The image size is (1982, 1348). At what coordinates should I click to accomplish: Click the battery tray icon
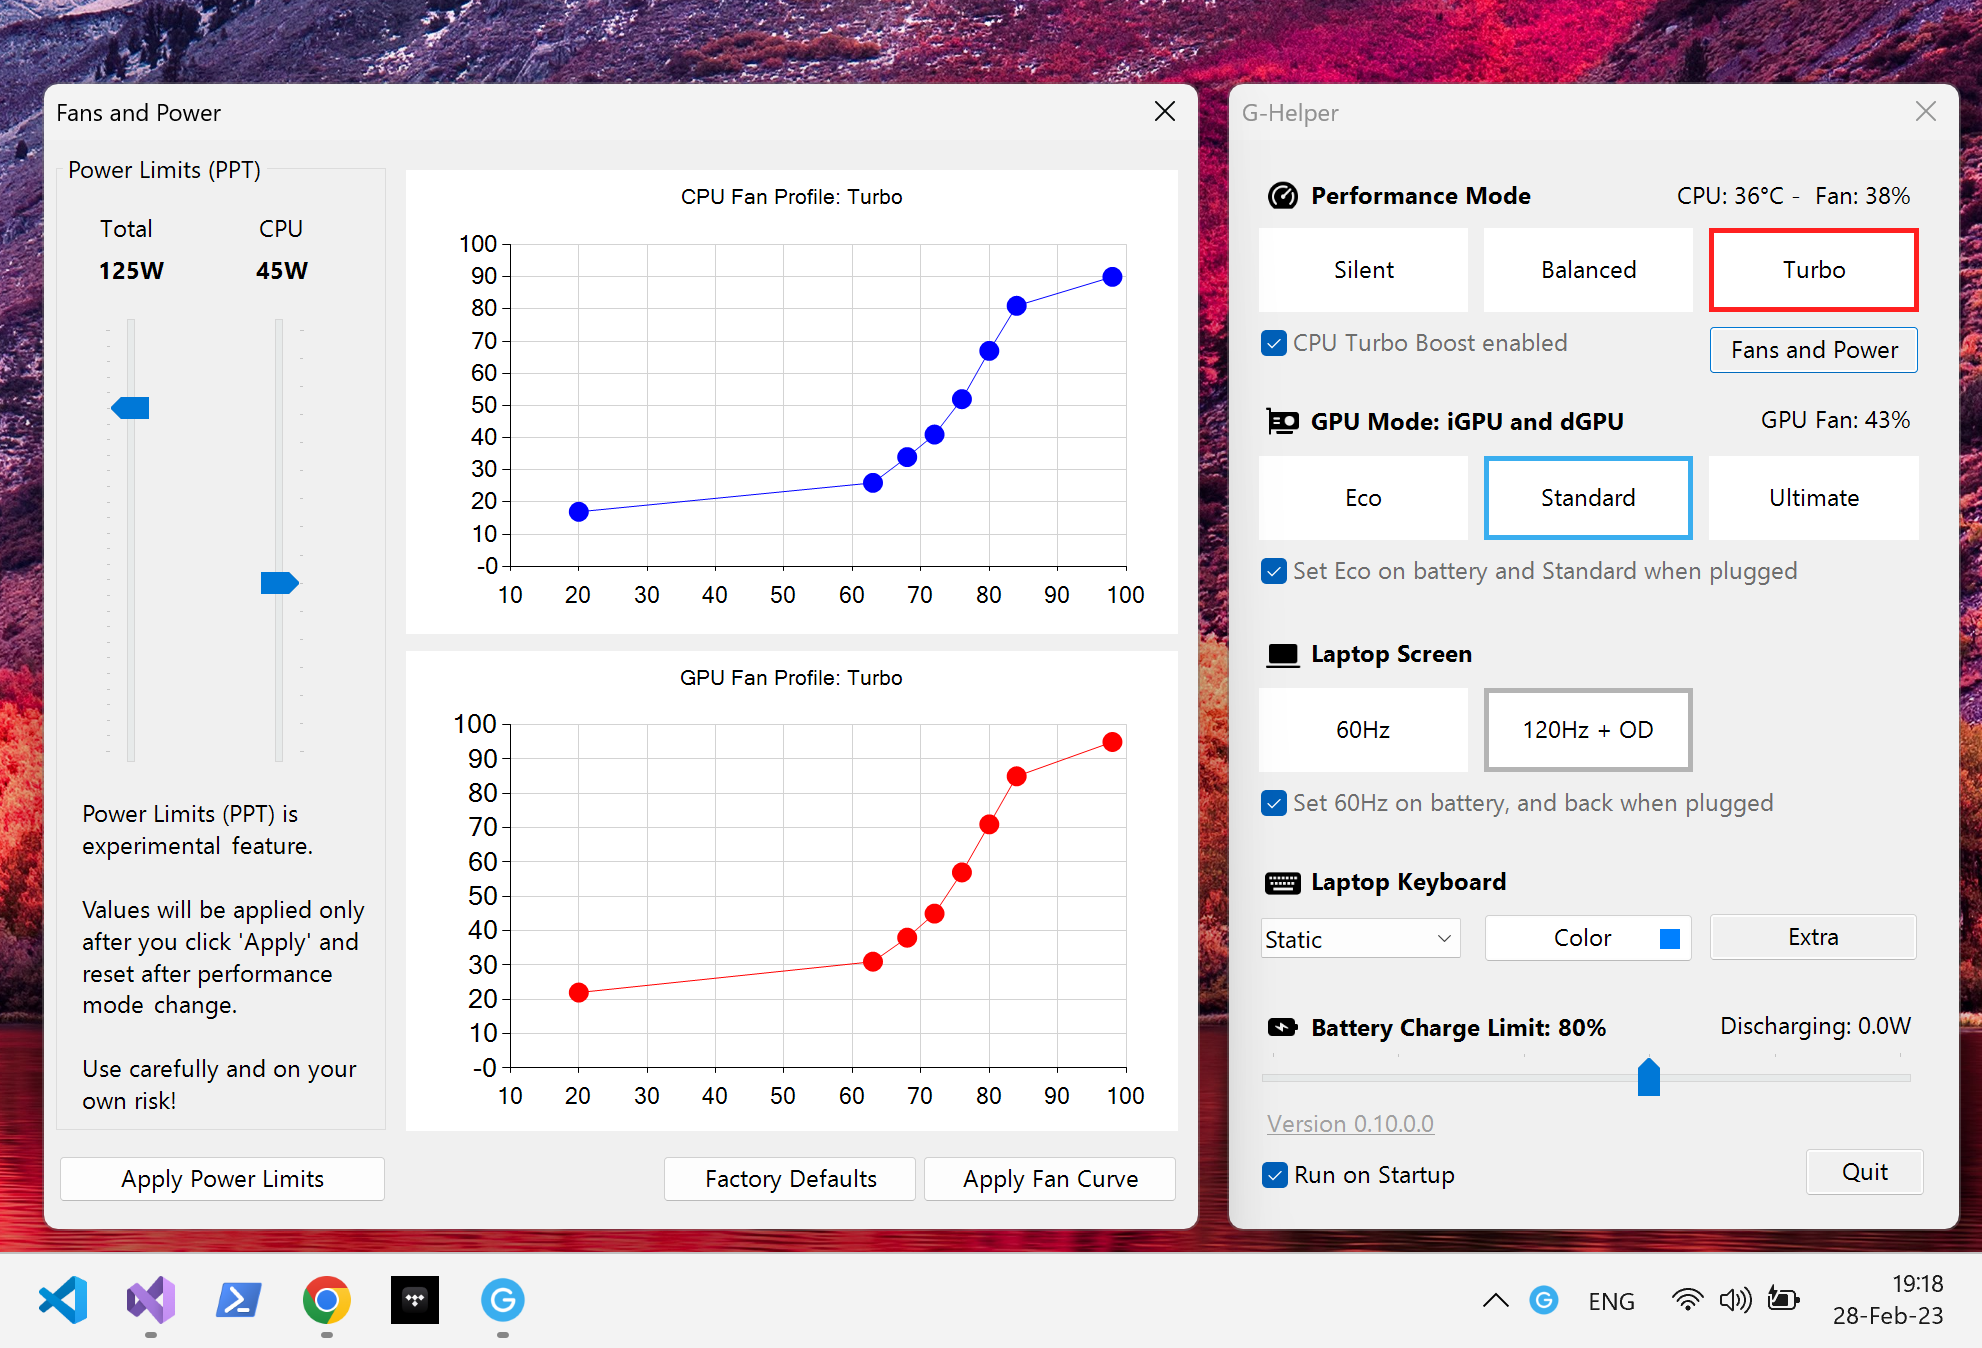click(x=1783, y=1300)
